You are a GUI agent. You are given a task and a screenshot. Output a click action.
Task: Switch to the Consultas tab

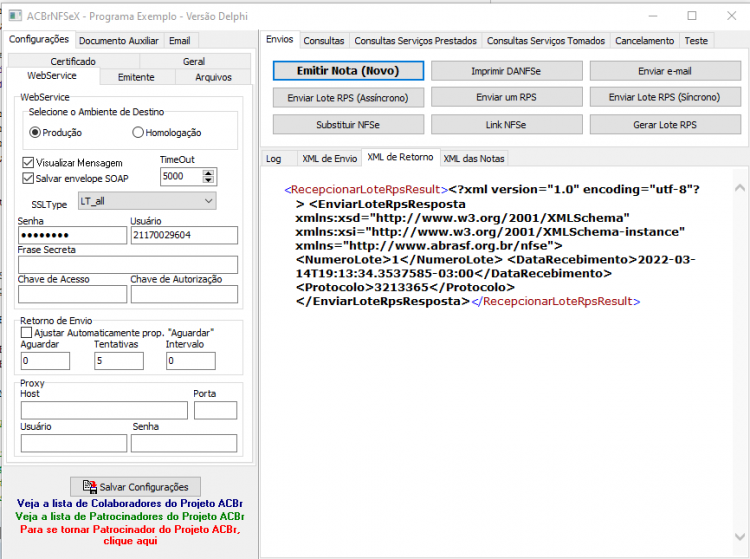[x=324, y=41]
